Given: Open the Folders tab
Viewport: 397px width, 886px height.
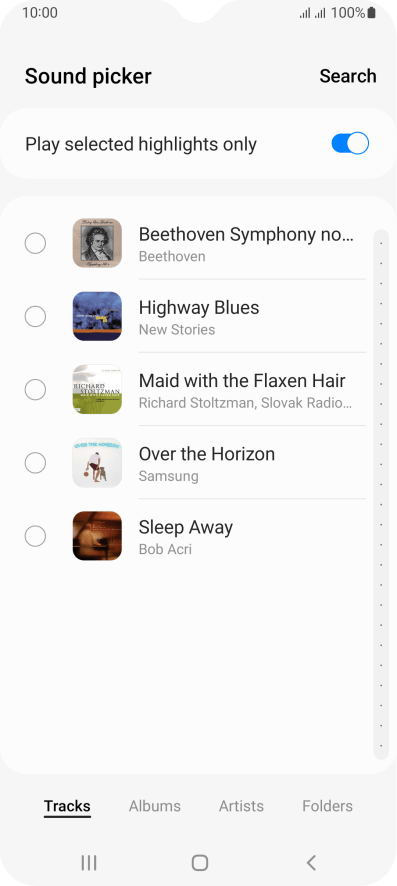Looking at the screenshot, I should coord(328,806).
